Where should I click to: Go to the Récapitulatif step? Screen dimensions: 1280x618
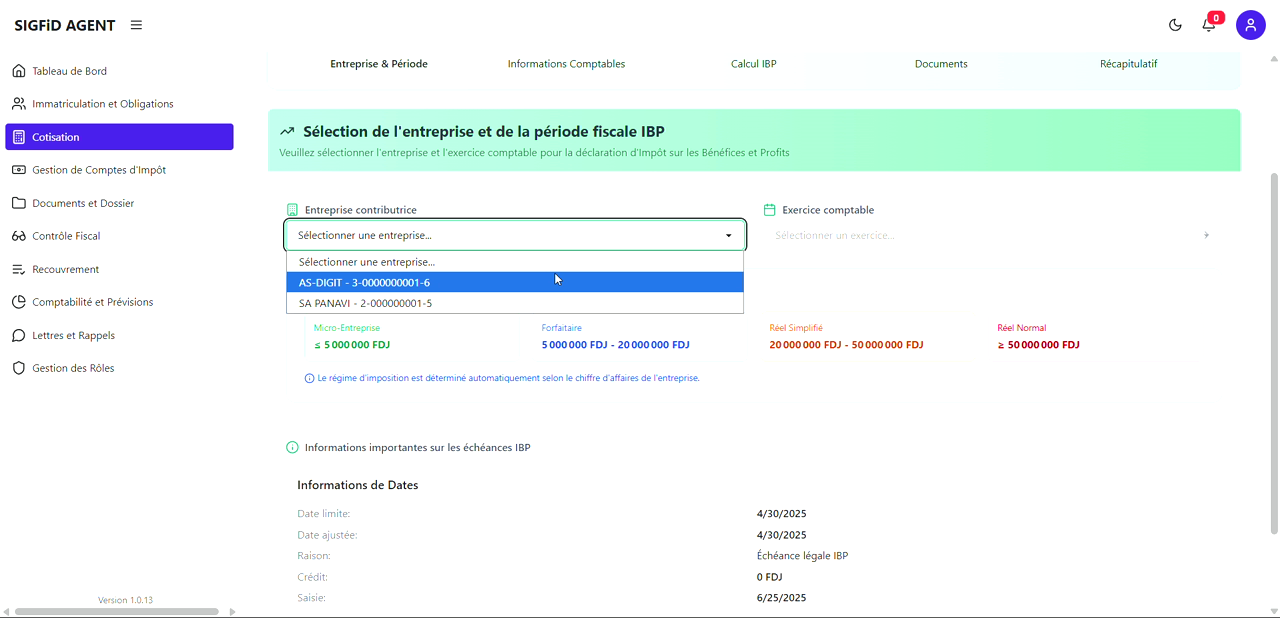coord(1128,63)
